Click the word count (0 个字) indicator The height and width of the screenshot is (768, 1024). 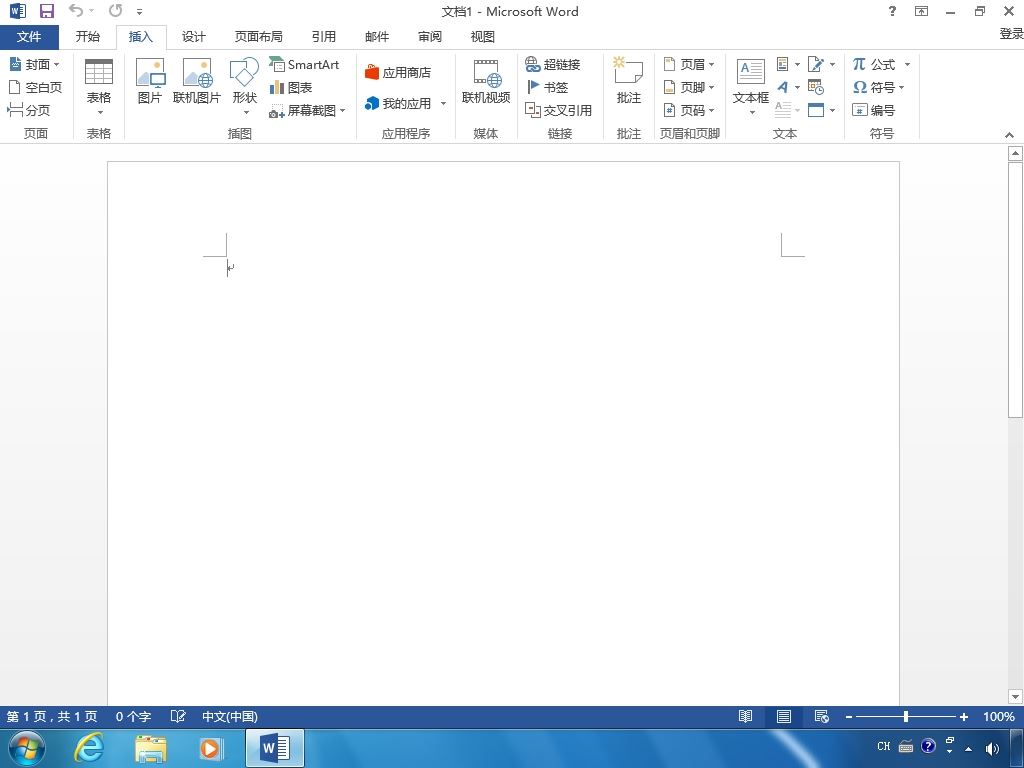click(133, 716)
